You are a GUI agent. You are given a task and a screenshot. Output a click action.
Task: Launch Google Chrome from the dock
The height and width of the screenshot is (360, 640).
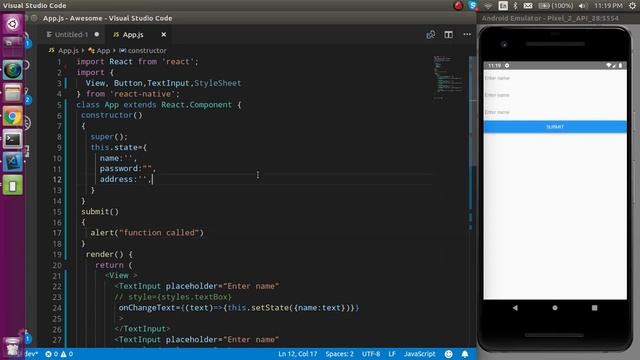pyautogui.click(x=12, y=117)
